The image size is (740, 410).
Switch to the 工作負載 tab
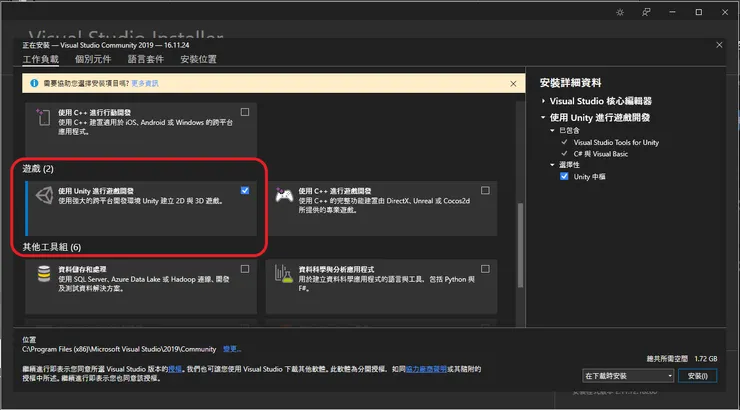point(41,59)
